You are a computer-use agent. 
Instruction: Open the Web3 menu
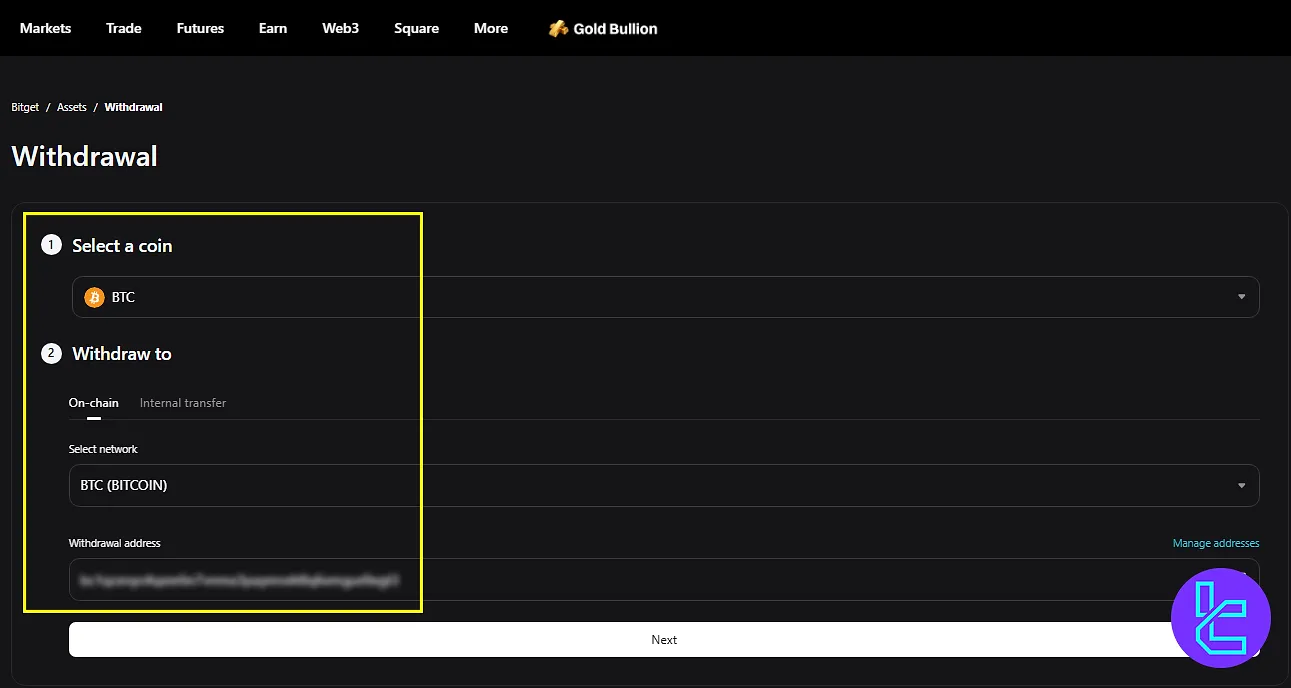[340, 28]
